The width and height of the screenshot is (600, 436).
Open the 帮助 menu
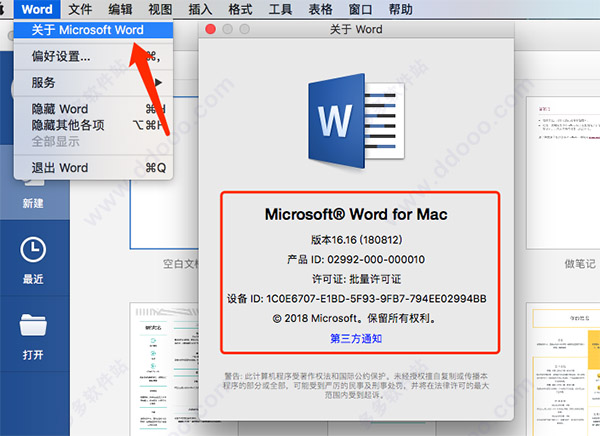click(x=401, y=9)
